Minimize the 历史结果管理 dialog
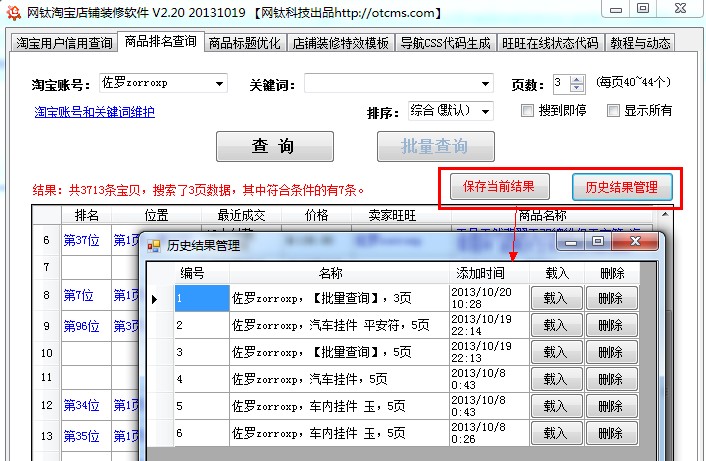706x461 pixels. (x=571, y=242)
